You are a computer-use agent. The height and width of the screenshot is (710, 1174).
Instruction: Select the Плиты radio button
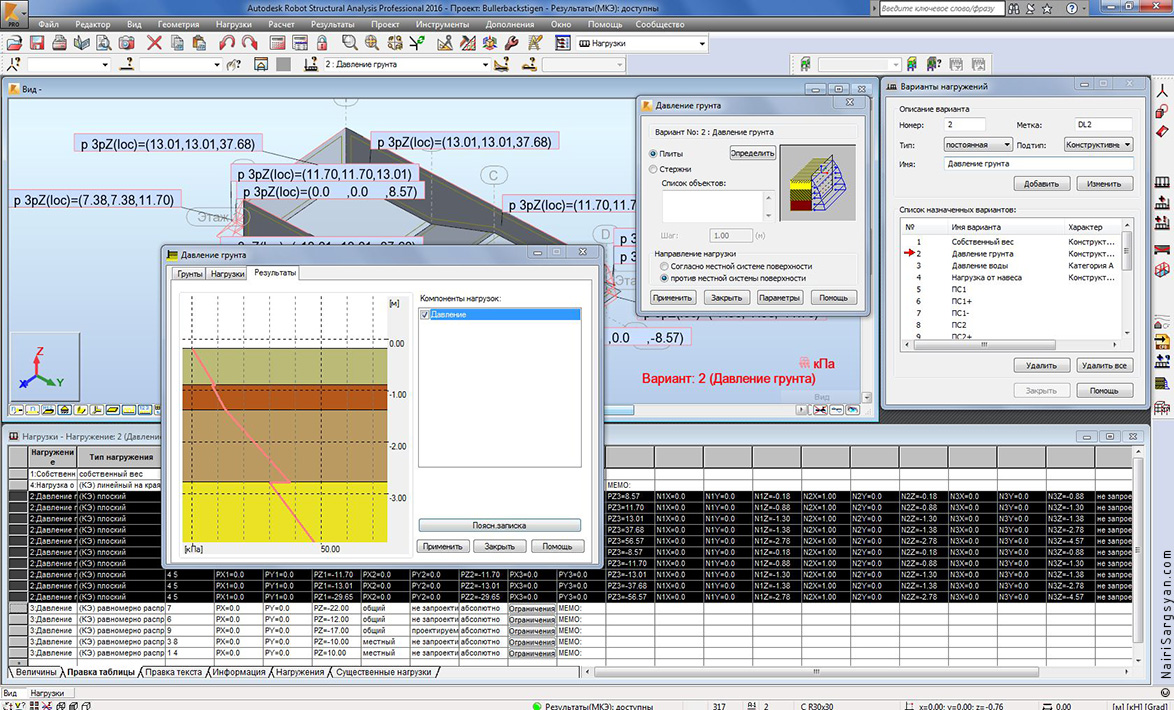pyautogui.click(x=653, y=154)
